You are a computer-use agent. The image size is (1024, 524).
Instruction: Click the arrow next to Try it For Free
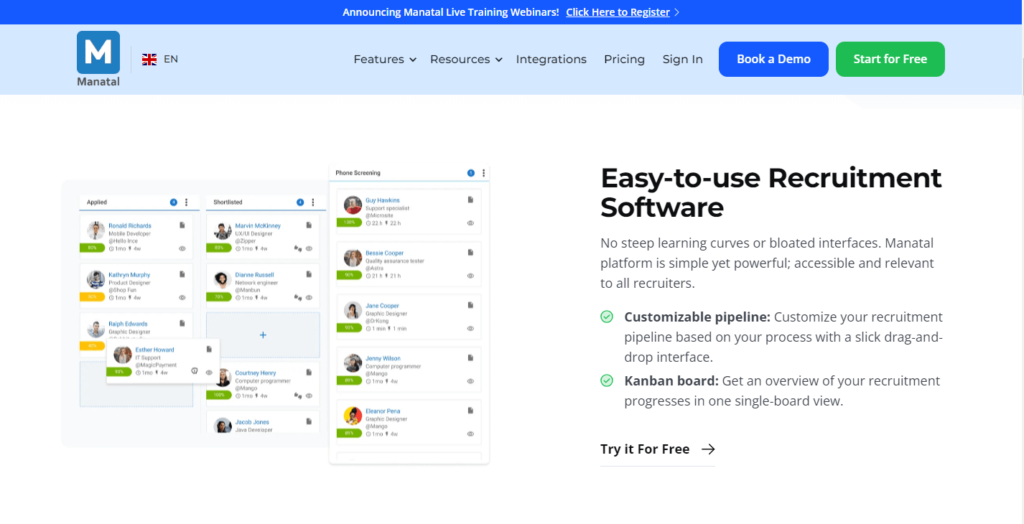[x=708, y=449]
